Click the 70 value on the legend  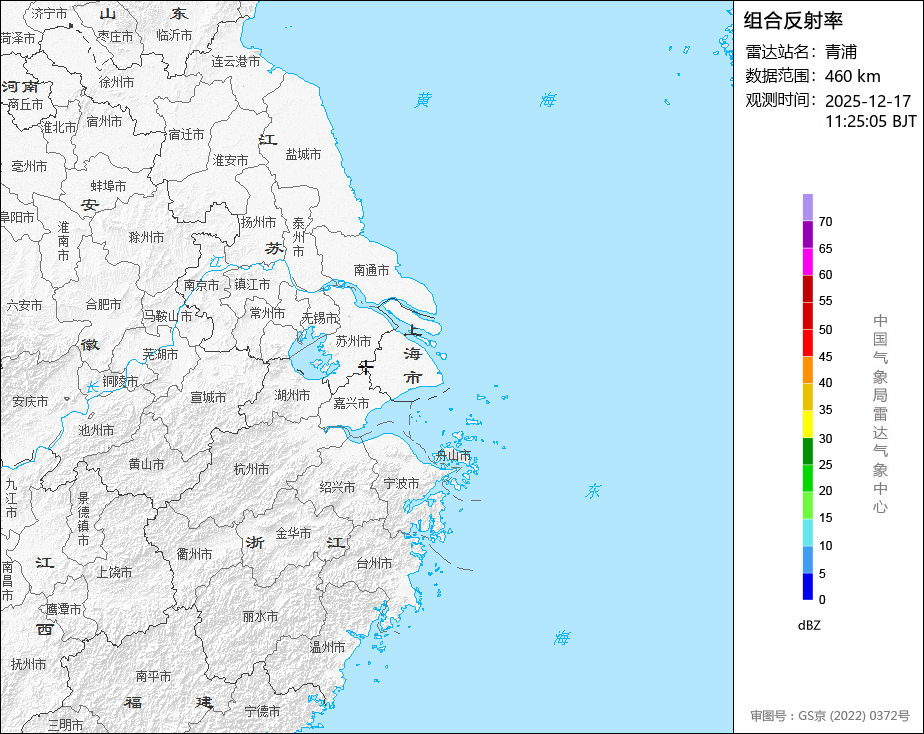(x=825, y=222)
